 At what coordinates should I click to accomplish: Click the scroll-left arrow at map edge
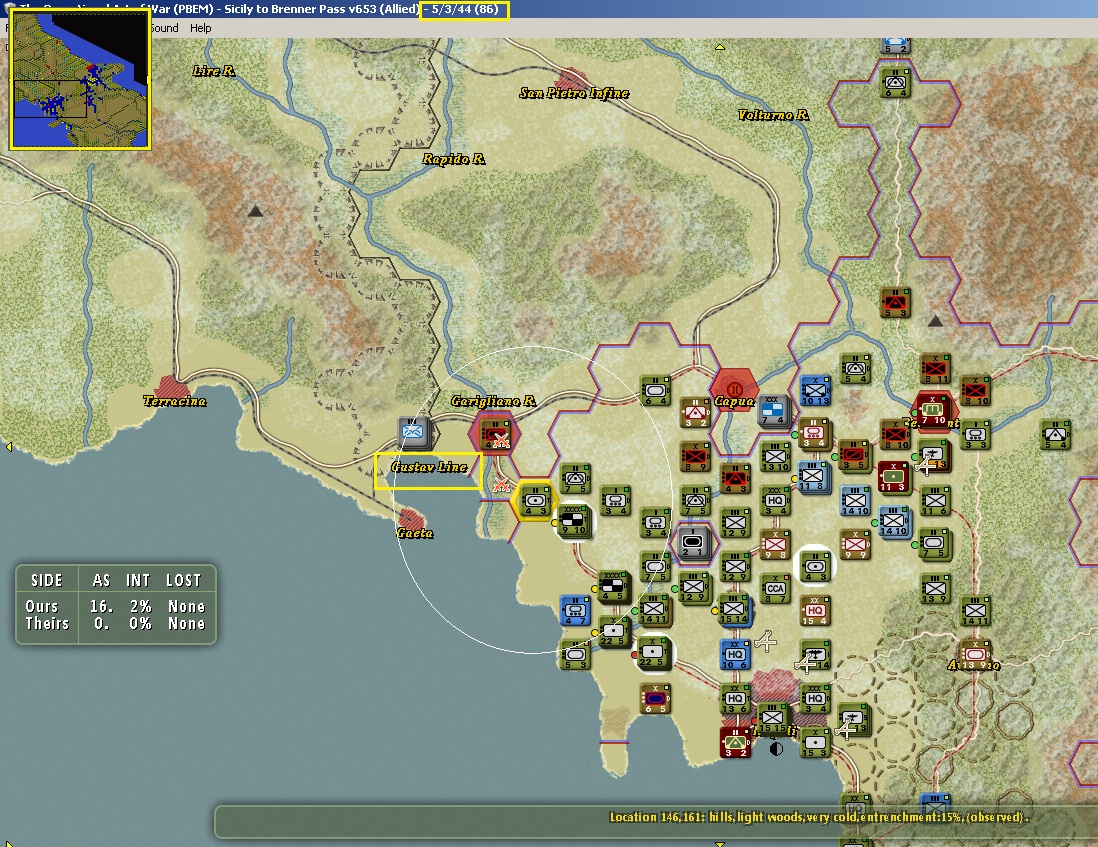8,446
